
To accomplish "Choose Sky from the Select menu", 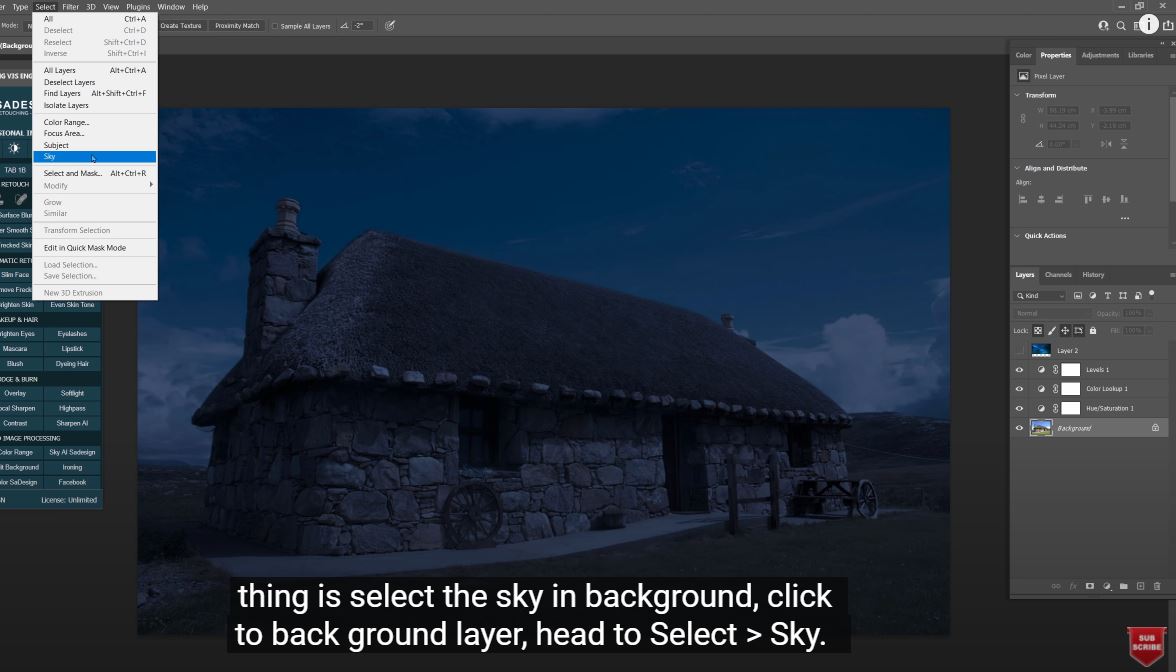I will (50, 157).
